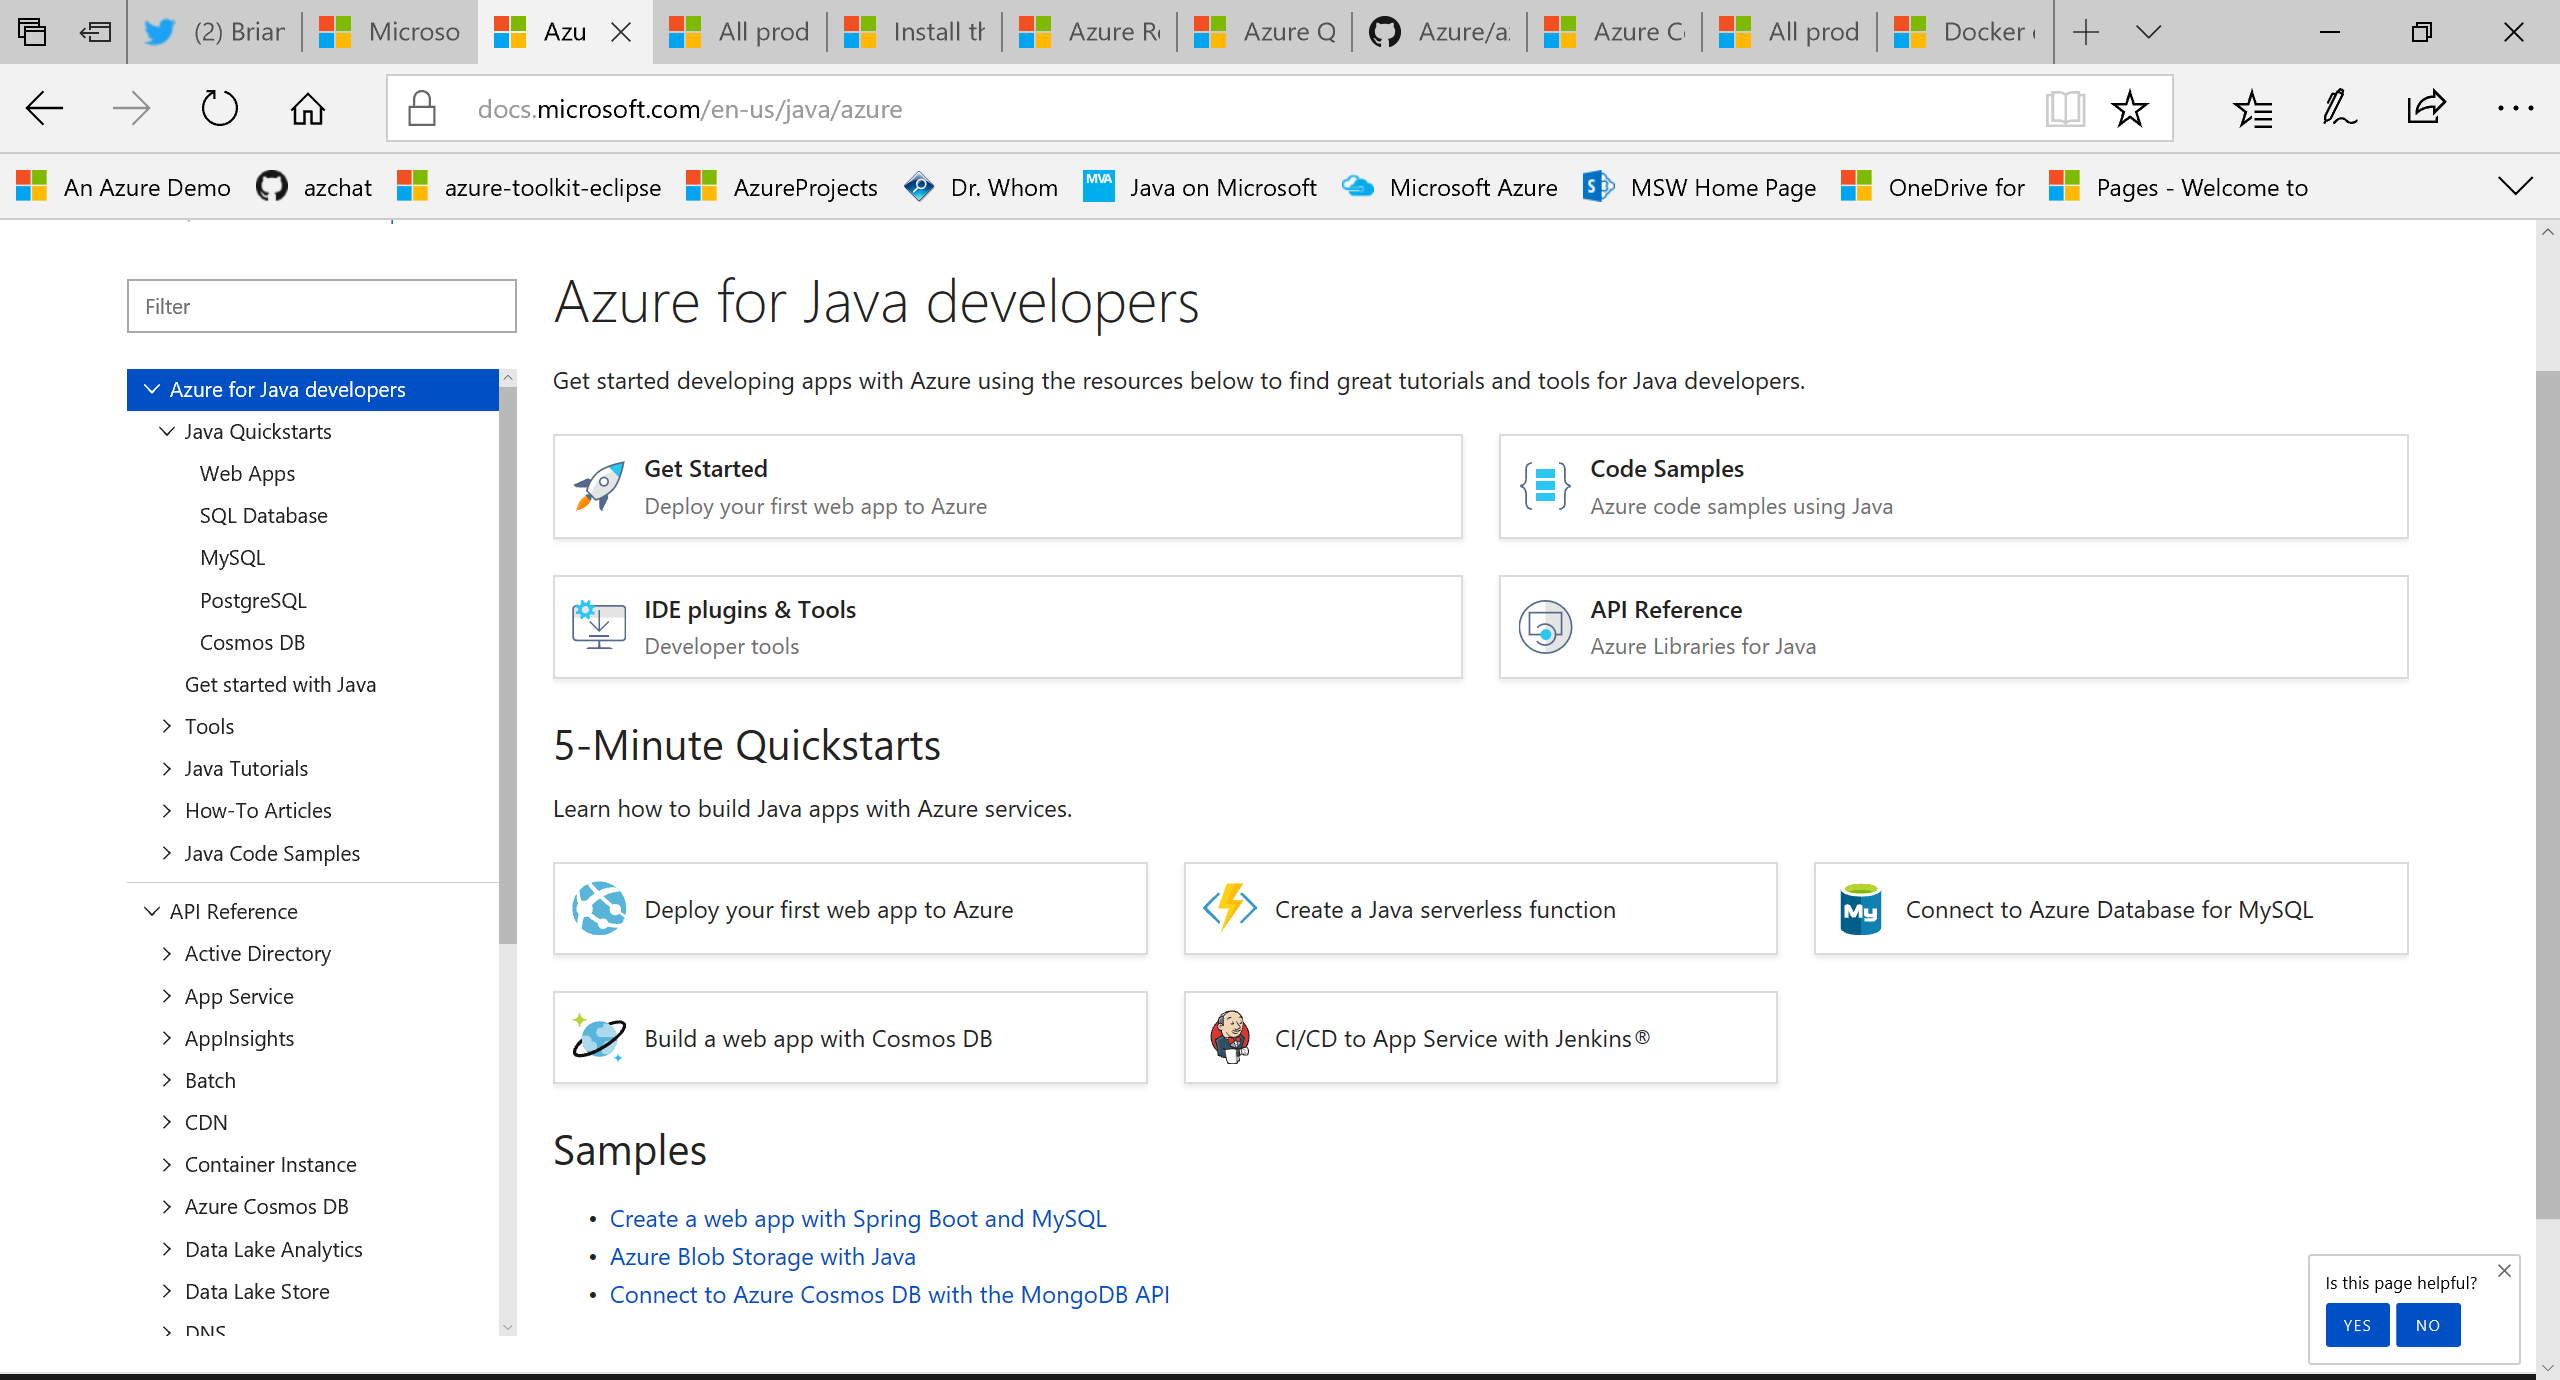Open the Settings and more ellipsis

pyautogui.click(x=2515, y=108)
